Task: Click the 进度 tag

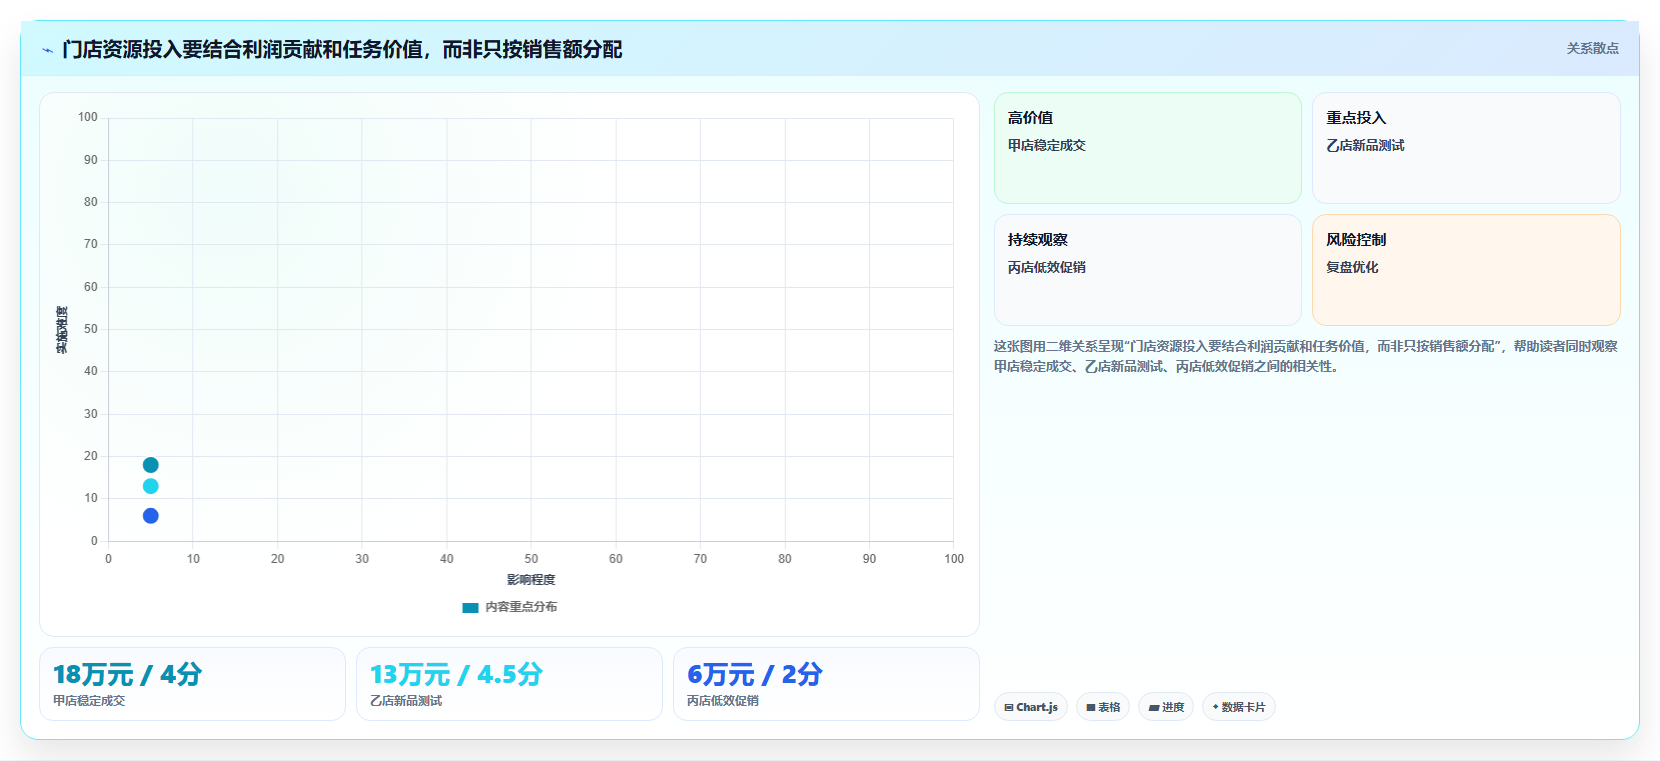Action: pos(1166,707)
